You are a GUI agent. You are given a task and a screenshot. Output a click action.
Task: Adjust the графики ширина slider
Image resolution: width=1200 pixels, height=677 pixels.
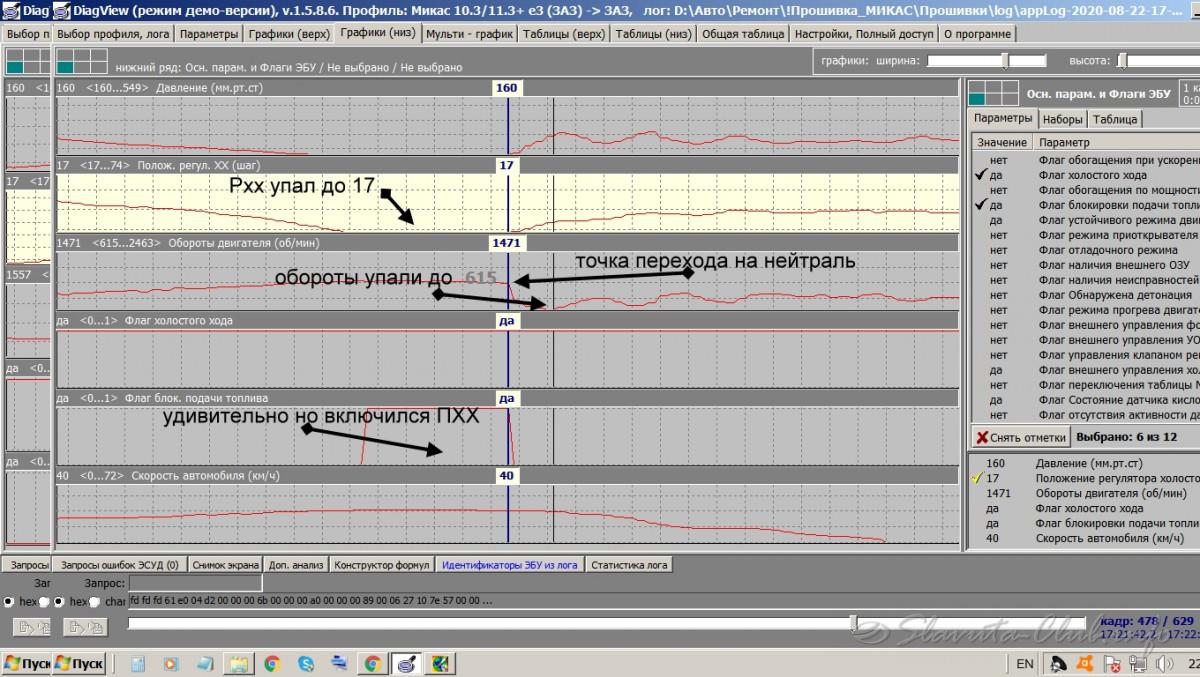pos(1006,61)
